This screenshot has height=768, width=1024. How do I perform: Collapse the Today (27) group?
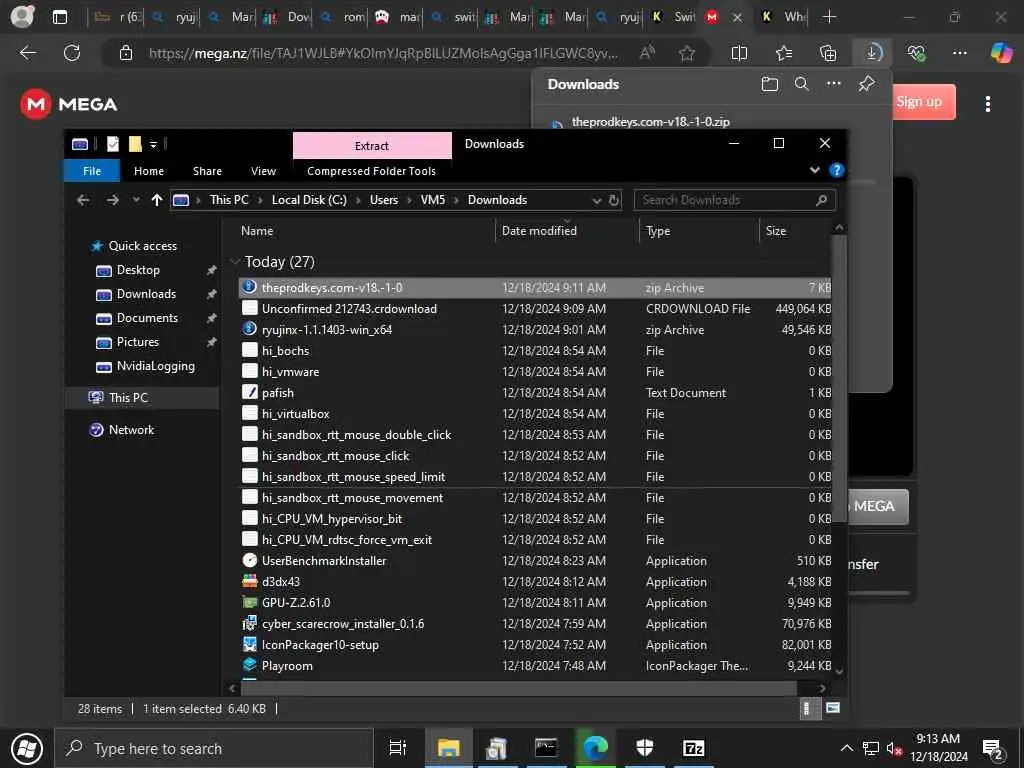(x=234, y=262)
